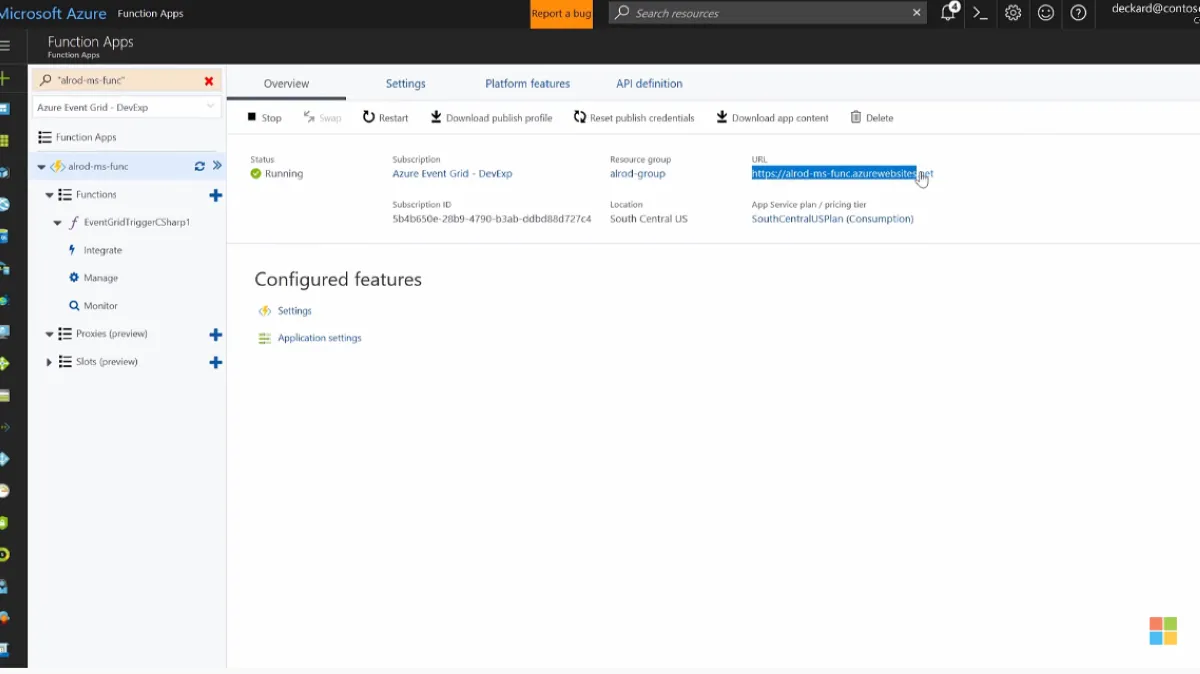Open Monitor under EventGridTriggerCSharp1
The height and width of the screenshot is (674, 1200).
coord(101,306)
